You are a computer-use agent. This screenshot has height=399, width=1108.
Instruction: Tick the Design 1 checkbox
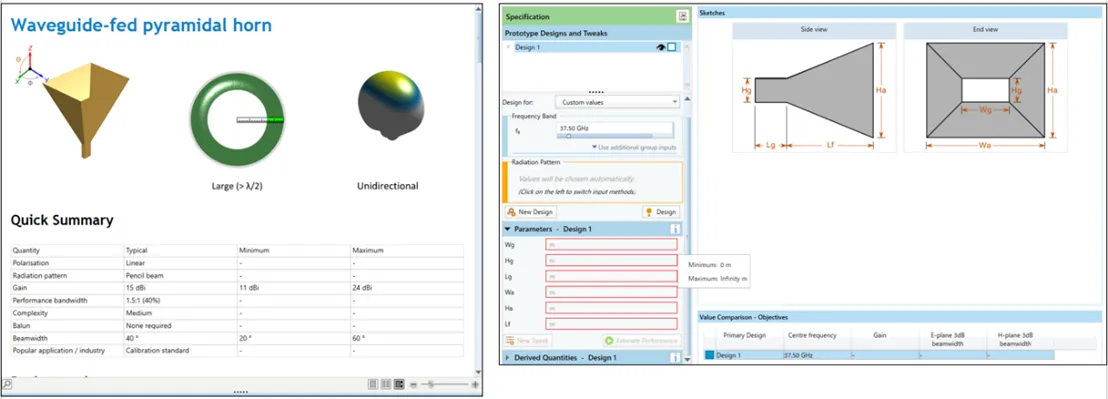pyautogui.click(x=672, y=47)
